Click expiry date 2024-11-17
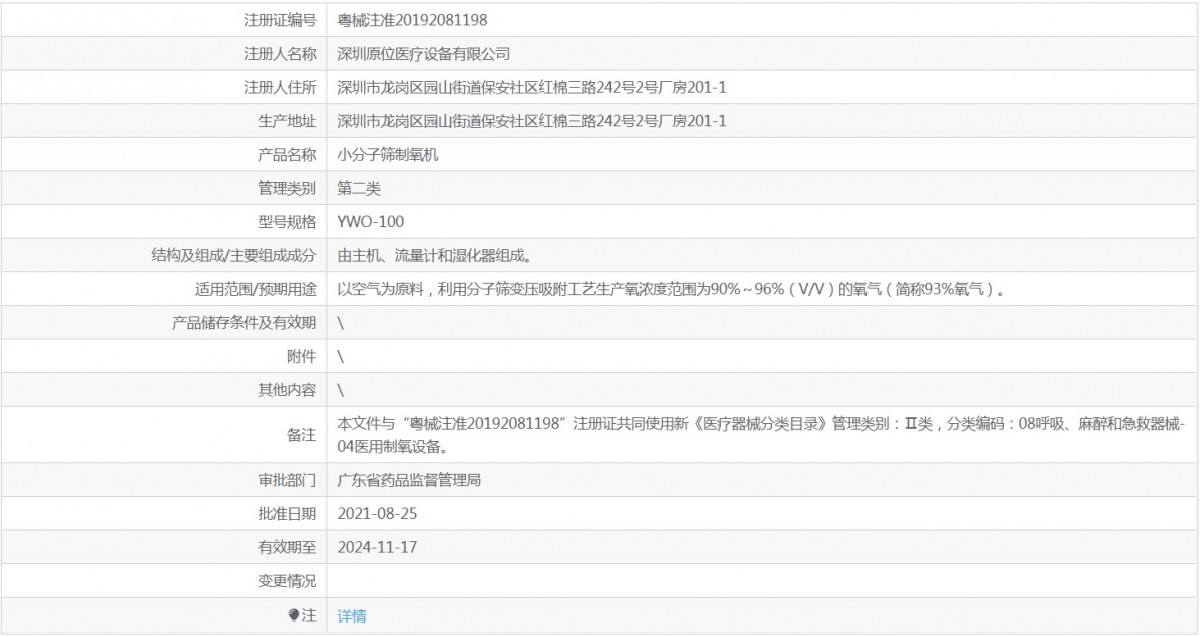 (377, 547)
